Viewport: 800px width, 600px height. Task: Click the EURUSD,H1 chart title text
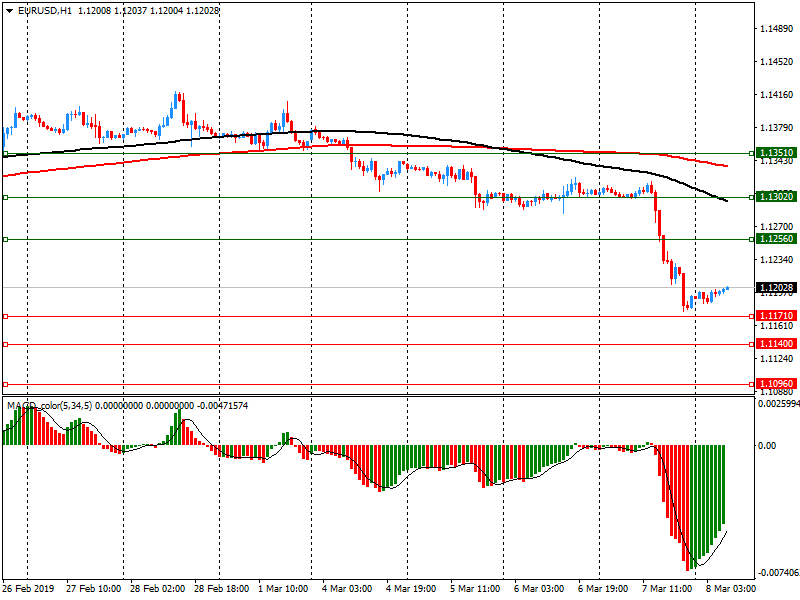pyautogui.click(x=45, y=11)
